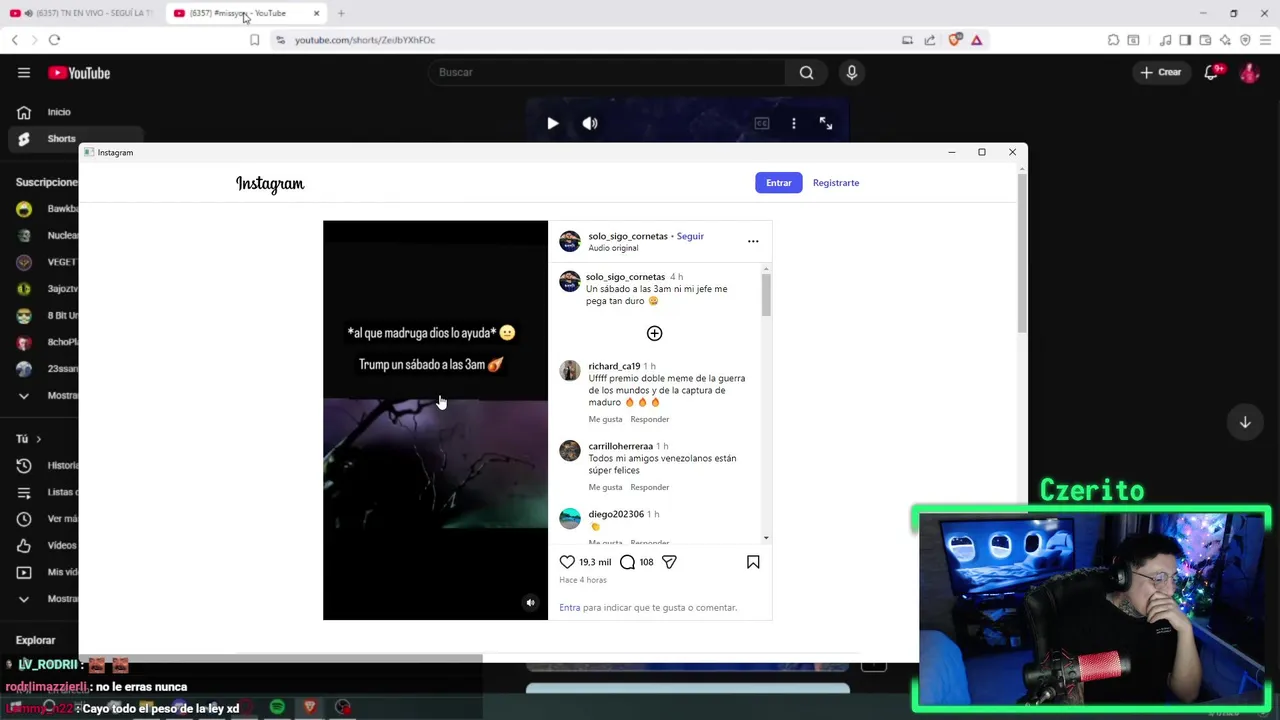Toggle closed captions on the Short
The image size is (1280, 720).
(x=762, y=123)
